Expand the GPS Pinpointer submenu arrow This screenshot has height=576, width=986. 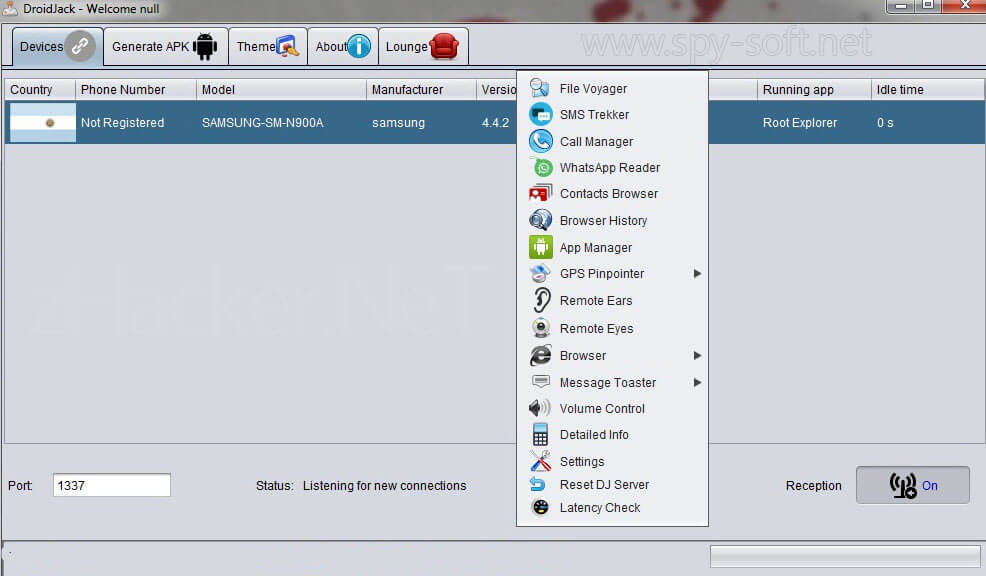coord(697,274)
